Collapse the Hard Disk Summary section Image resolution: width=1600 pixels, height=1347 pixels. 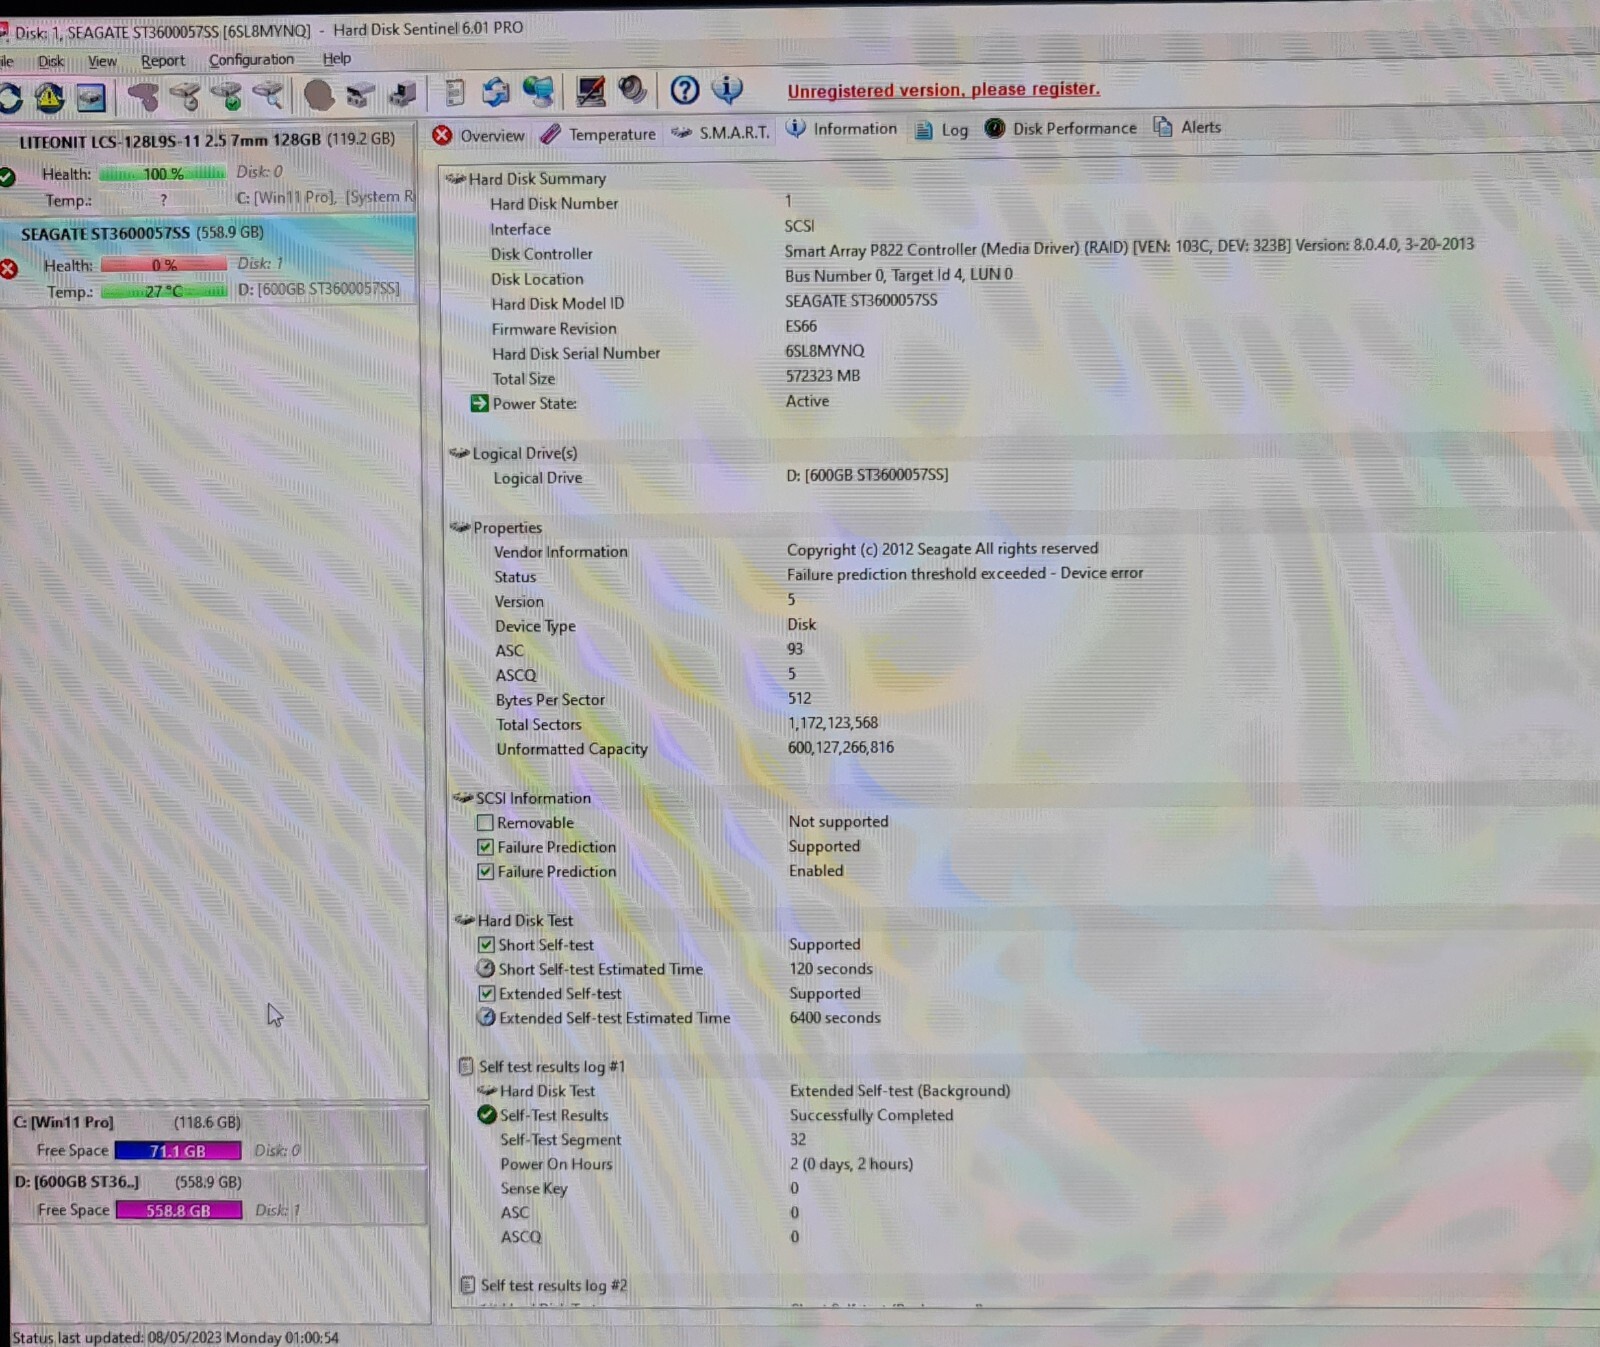pyautogui.click(x=456, y=179)
